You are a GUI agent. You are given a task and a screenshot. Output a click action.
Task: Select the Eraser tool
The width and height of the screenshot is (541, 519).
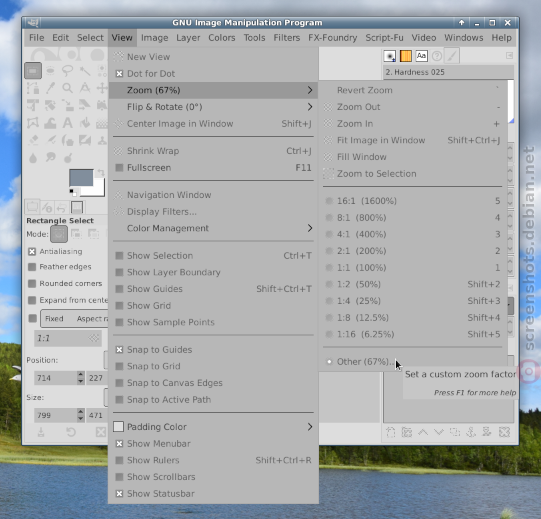33,140
